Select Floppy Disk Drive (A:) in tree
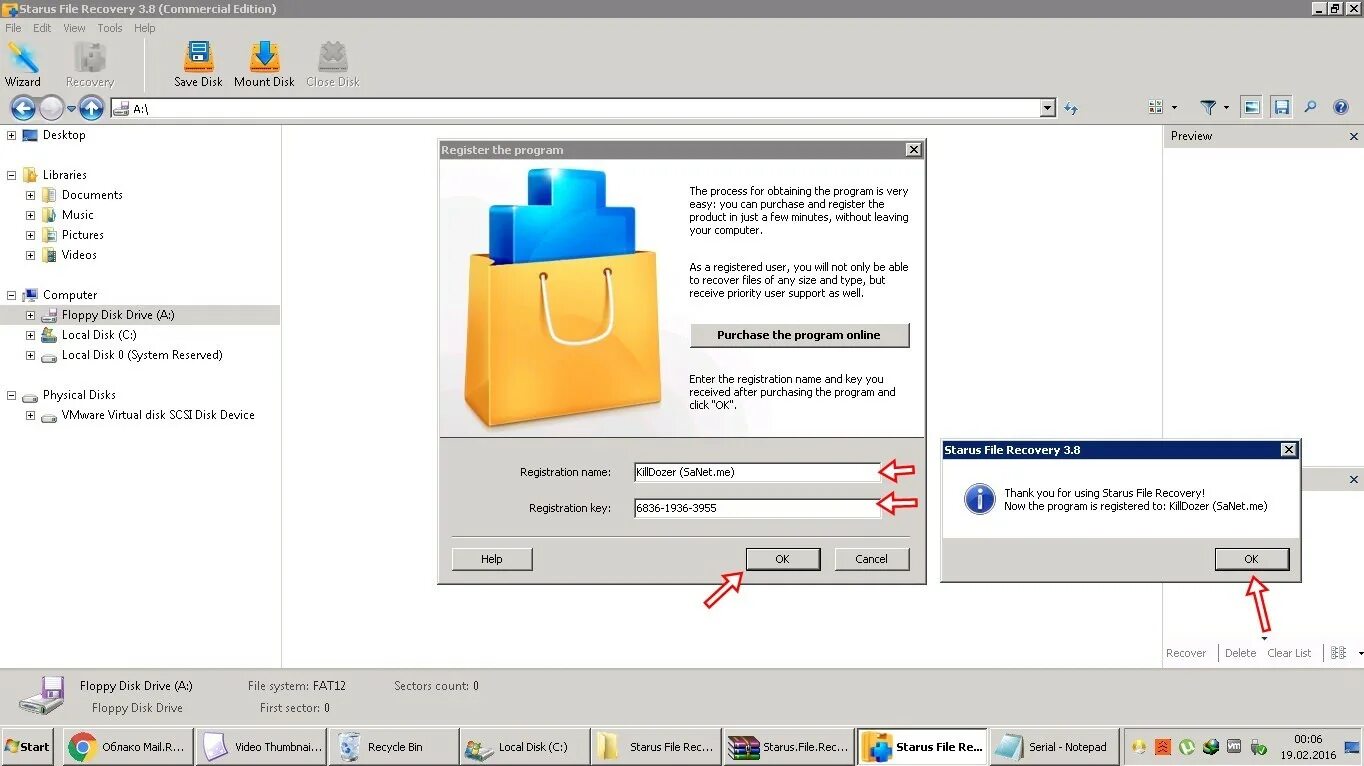 (118, 315)
